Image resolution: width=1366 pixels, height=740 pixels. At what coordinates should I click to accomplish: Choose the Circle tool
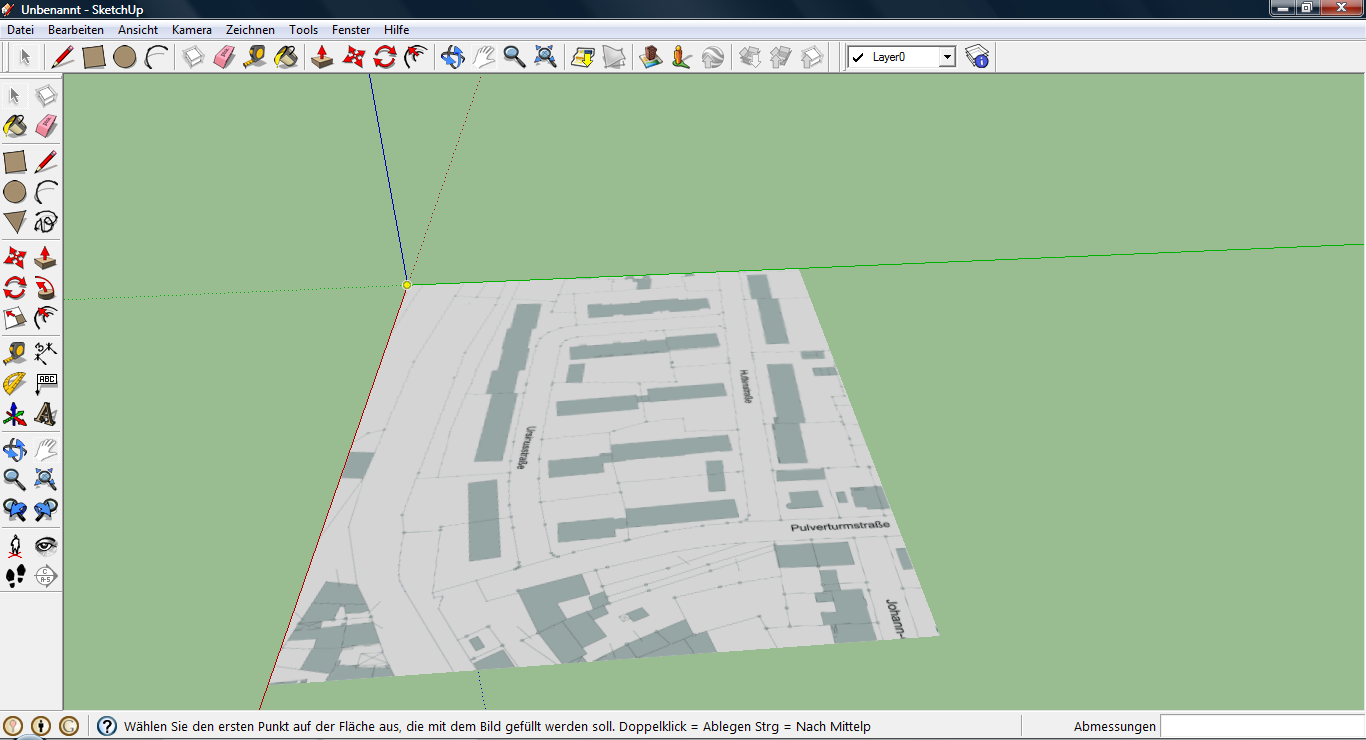pyautogui.click(x=123, y=57)
